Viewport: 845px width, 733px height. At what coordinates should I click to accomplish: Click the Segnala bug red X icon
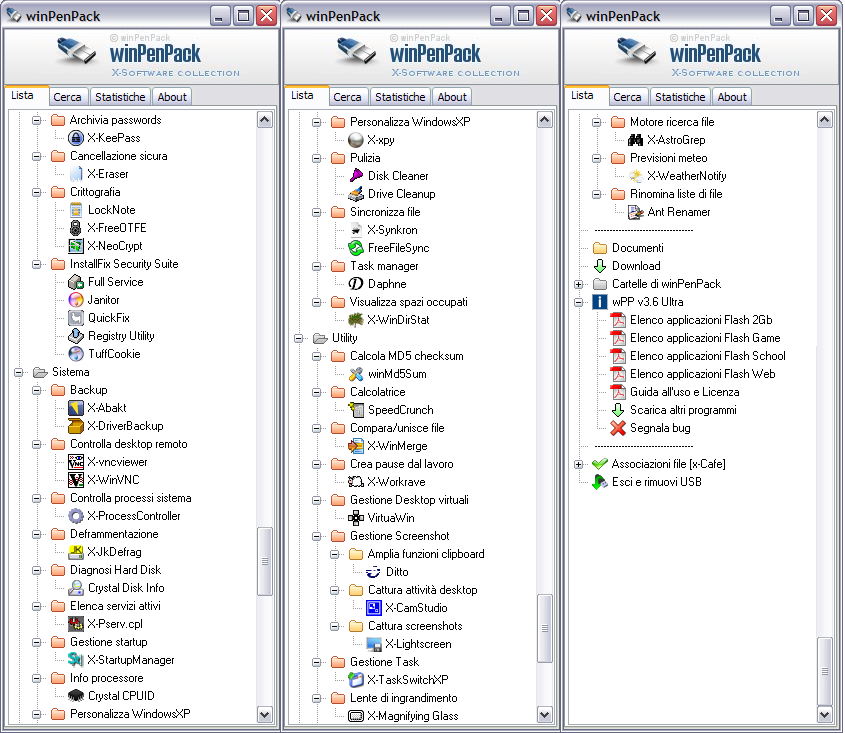618,428
